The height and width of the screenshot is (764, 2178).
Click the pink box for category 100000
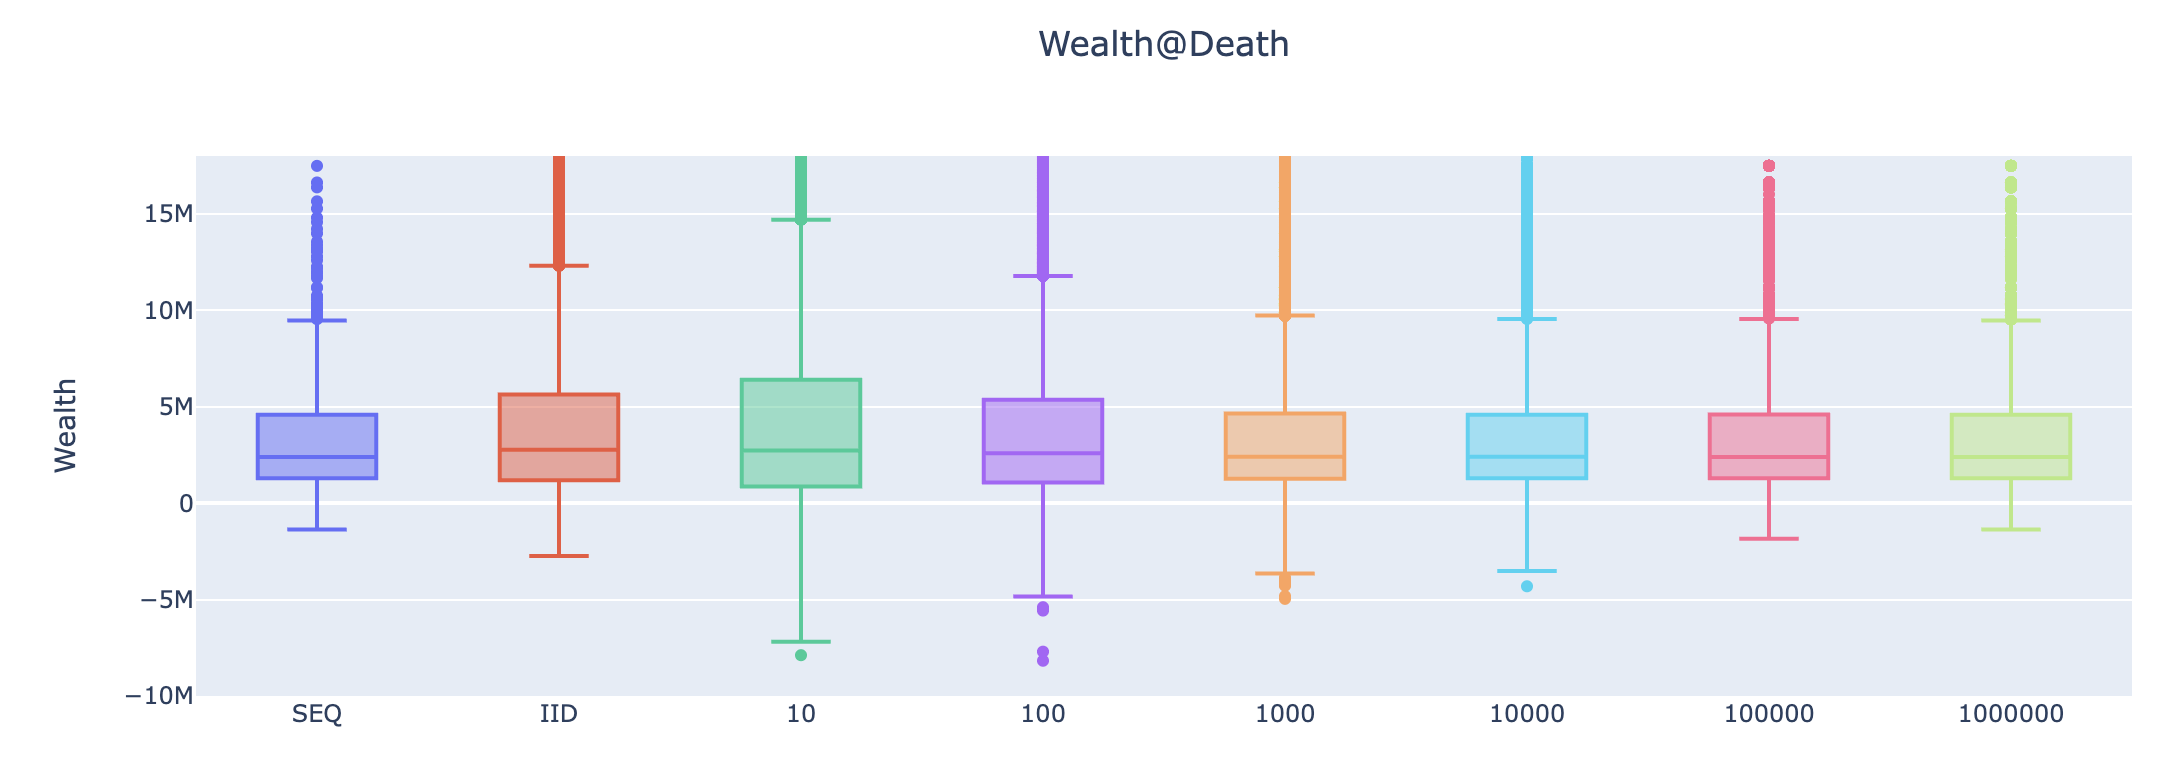1769,446
